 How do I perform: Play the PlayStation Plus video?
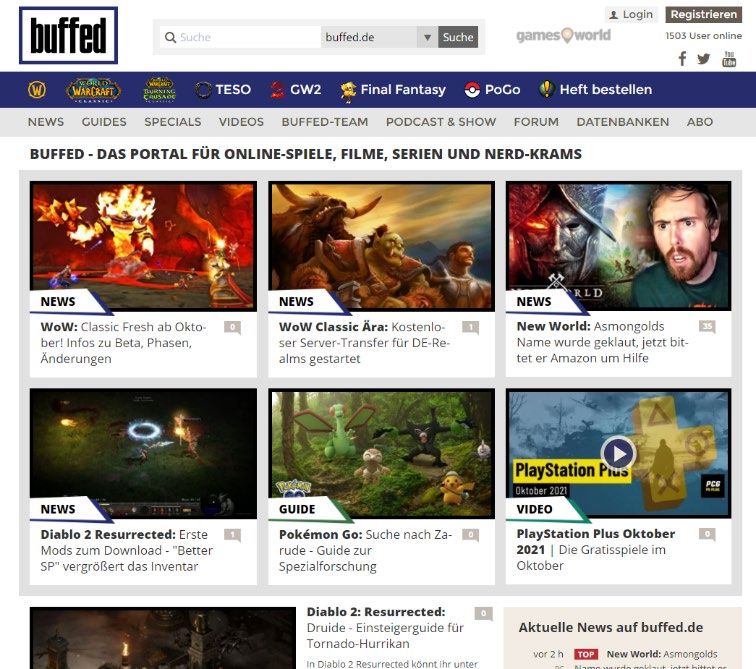618,454
